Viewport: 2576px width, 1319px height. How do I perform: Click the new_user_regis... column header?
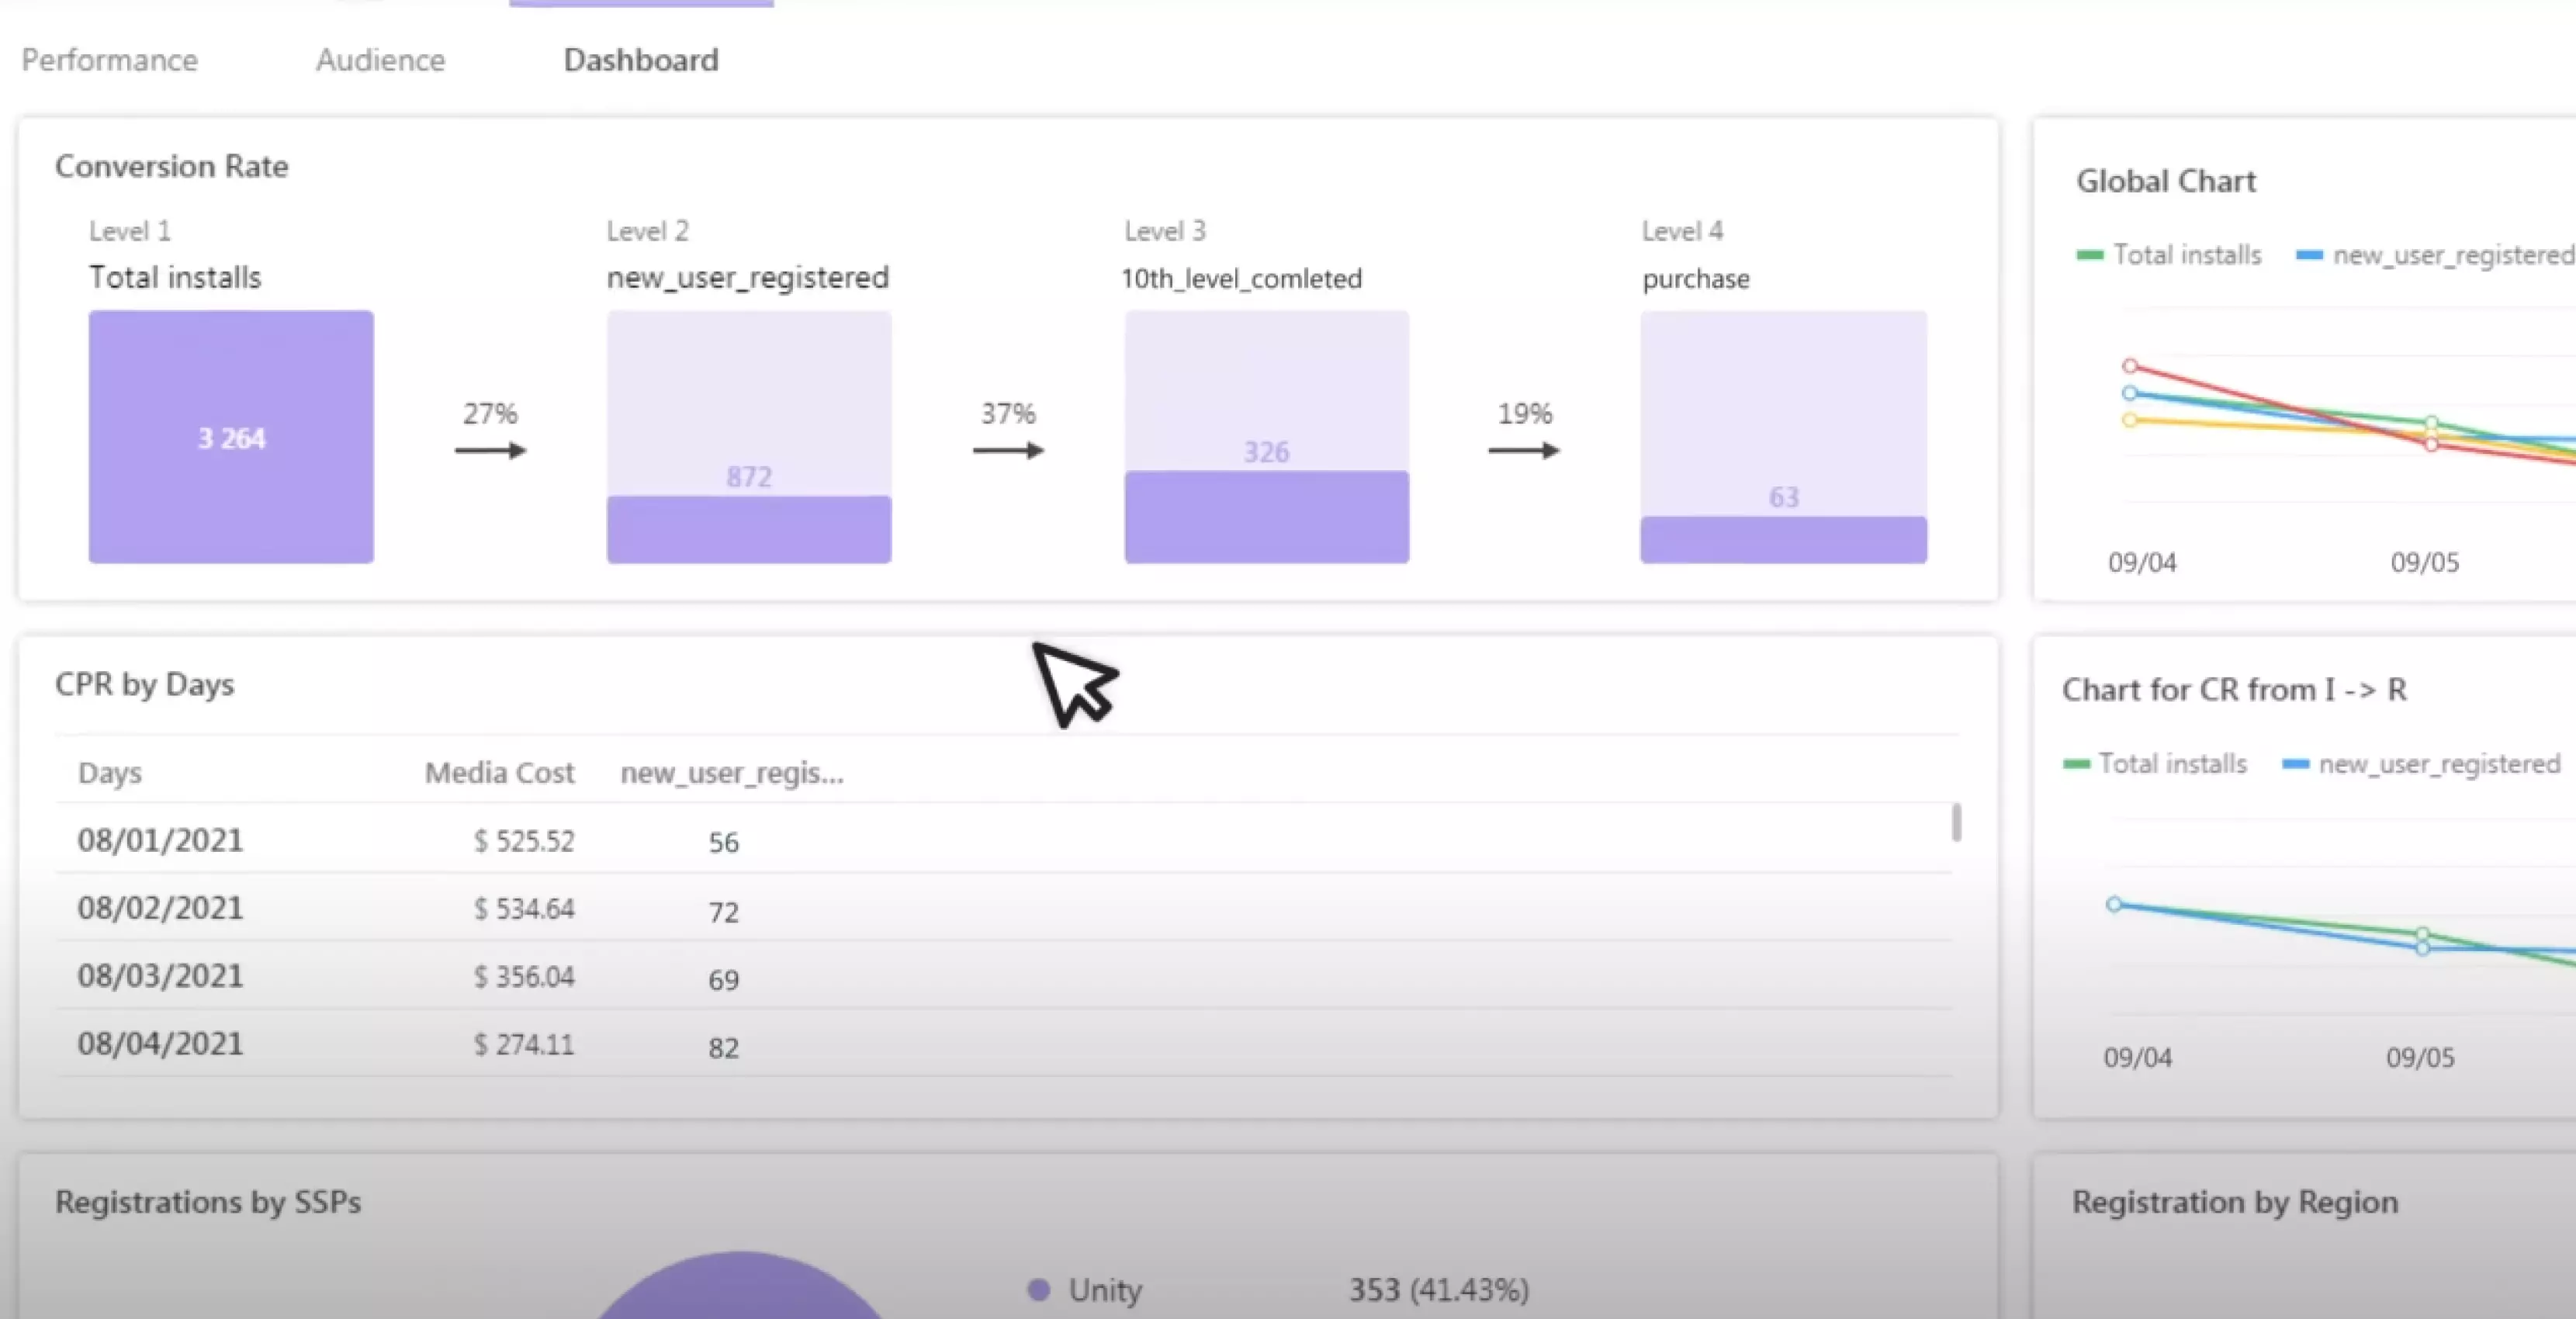pyautogui.click(x=732, y=773)
